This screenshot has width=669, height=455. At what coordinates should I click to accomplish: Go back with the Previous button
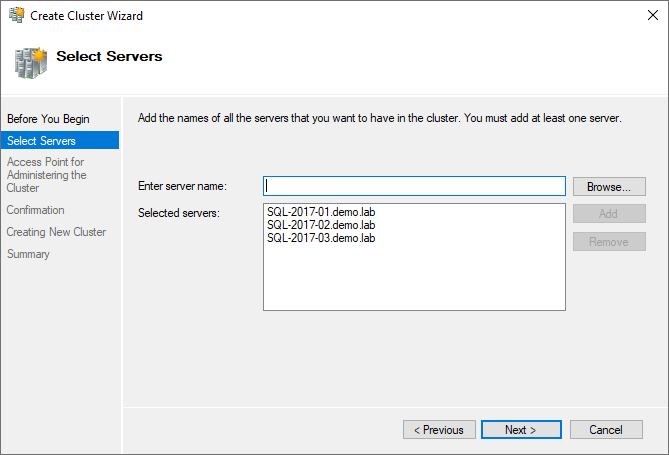439,430
